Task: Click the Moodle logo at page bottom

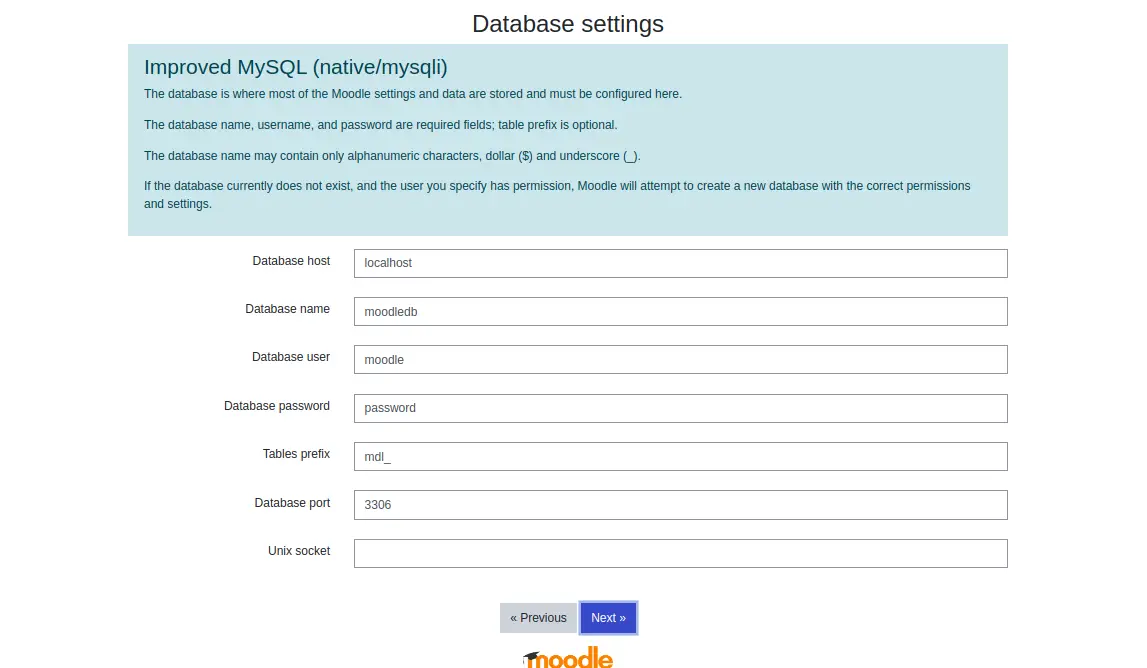Action: (x=568, y=658)
